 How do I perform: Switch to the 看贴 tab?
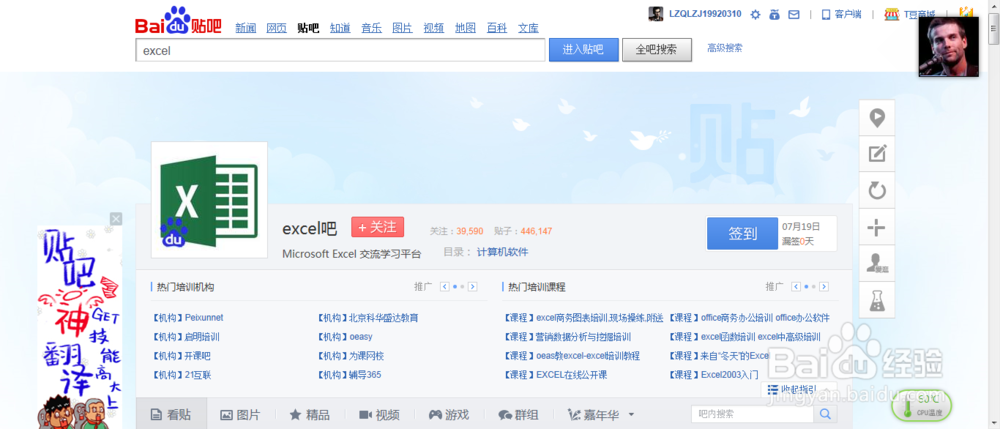(x=172, y=415)
